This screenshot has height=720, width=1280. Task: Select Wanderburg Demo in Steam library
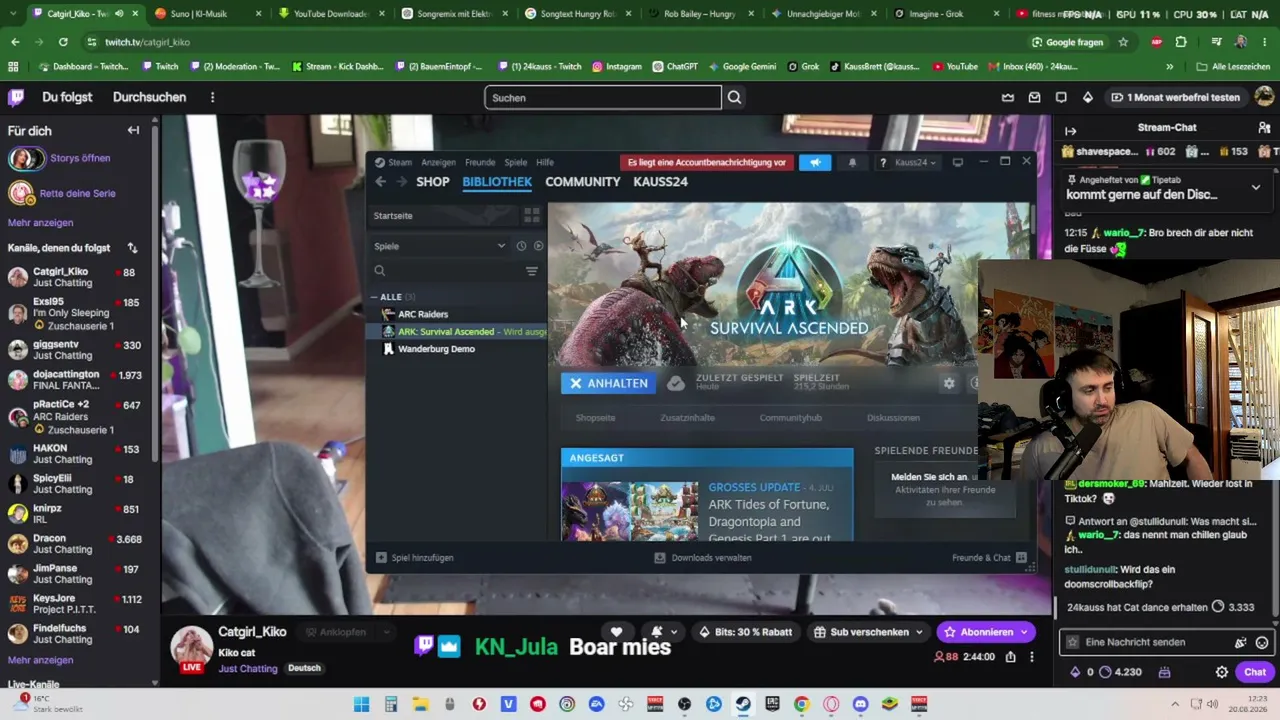(x=436, y=349)
